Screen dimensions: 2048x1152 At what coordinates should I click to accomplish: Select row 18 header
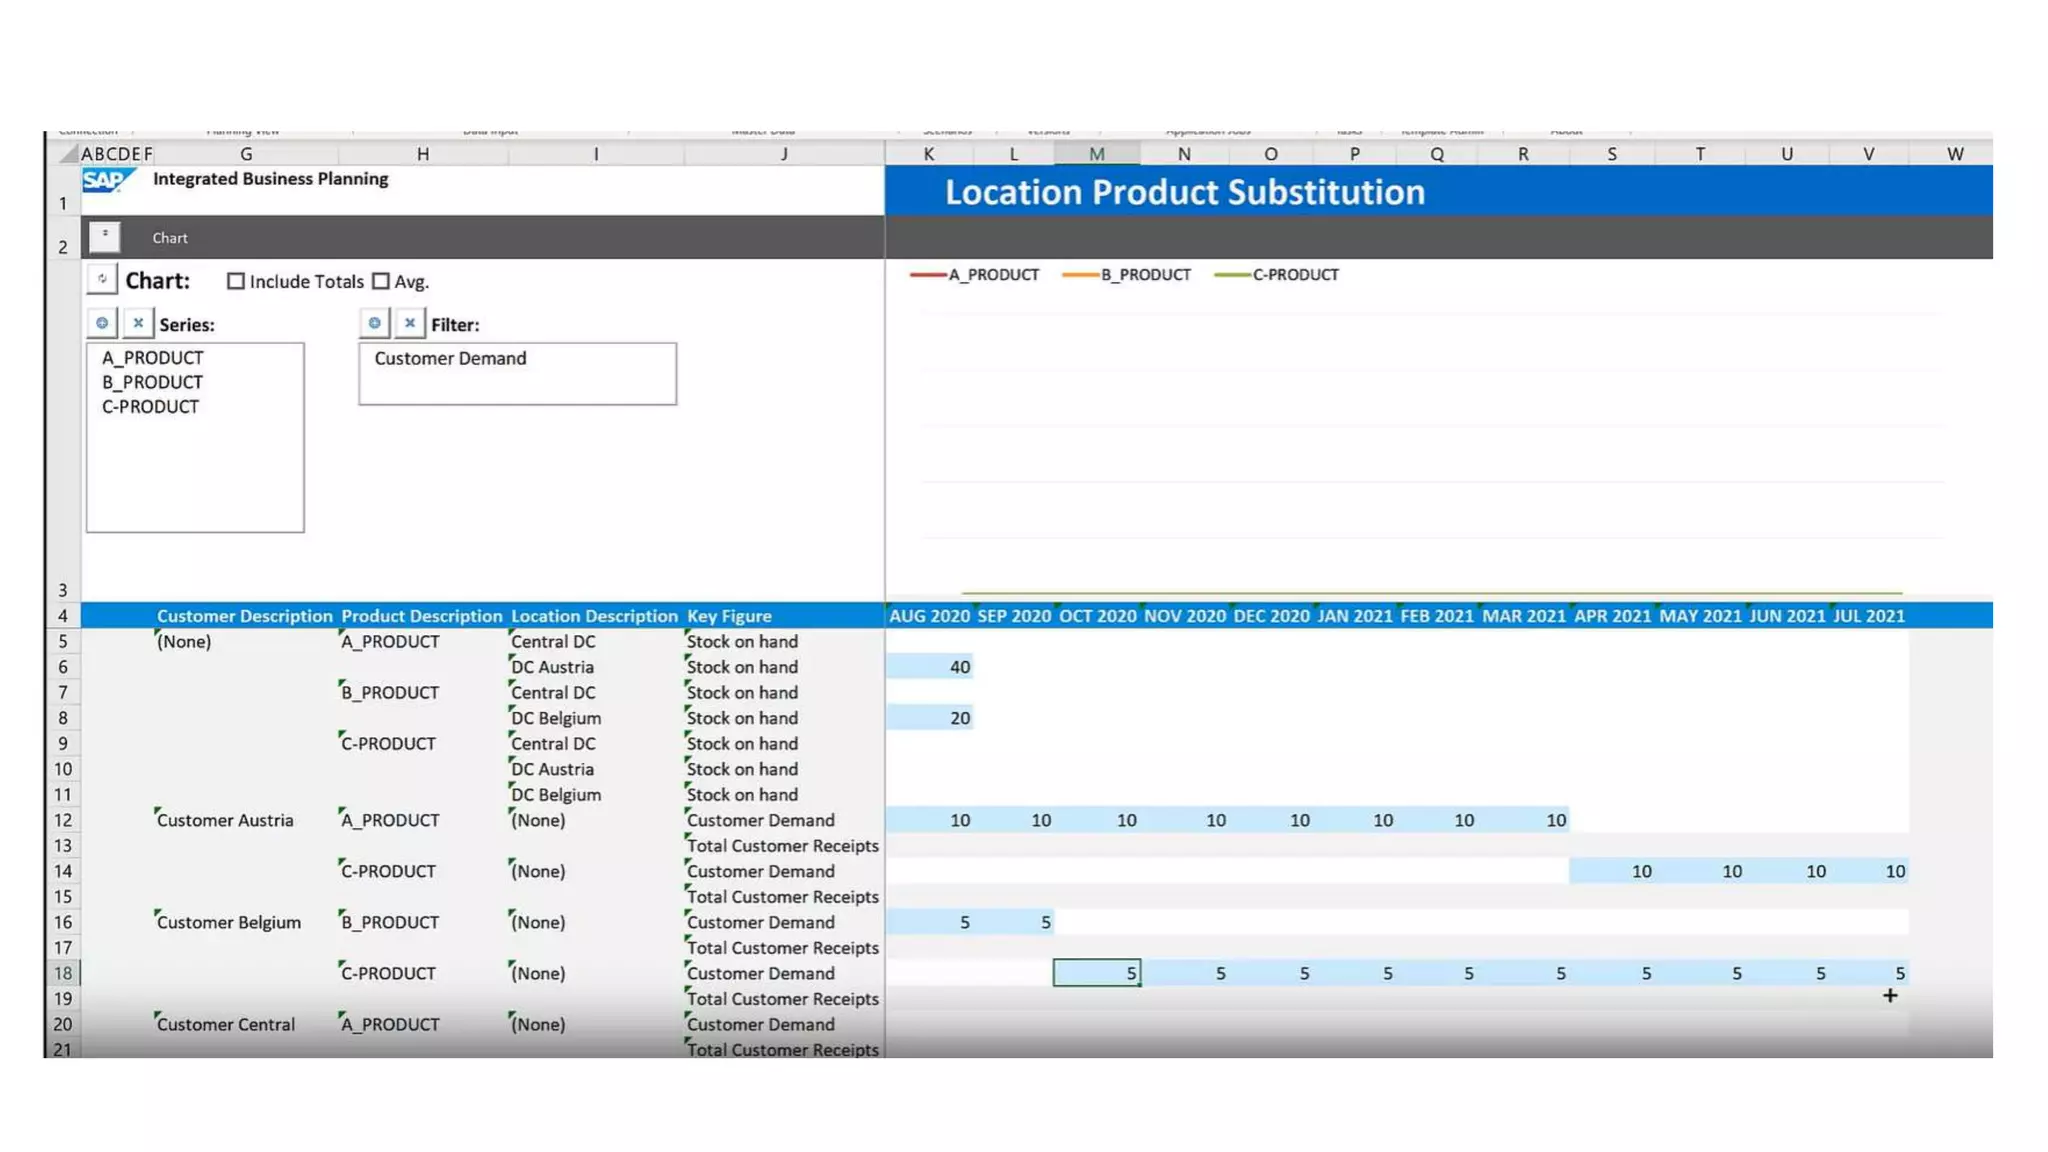tap(62, 973)
